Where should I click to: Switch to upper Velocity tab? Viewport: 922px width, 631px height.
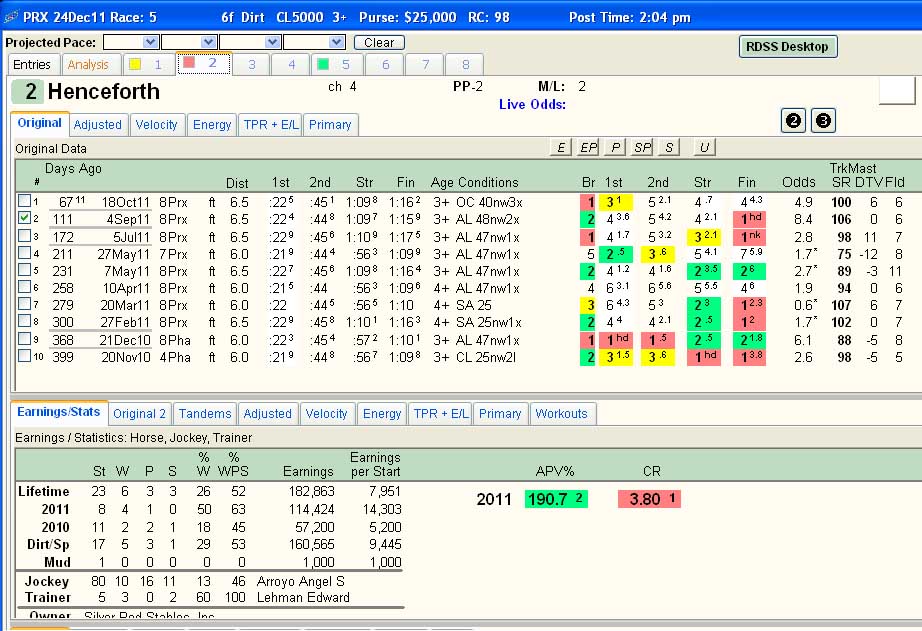coord(156,125)
